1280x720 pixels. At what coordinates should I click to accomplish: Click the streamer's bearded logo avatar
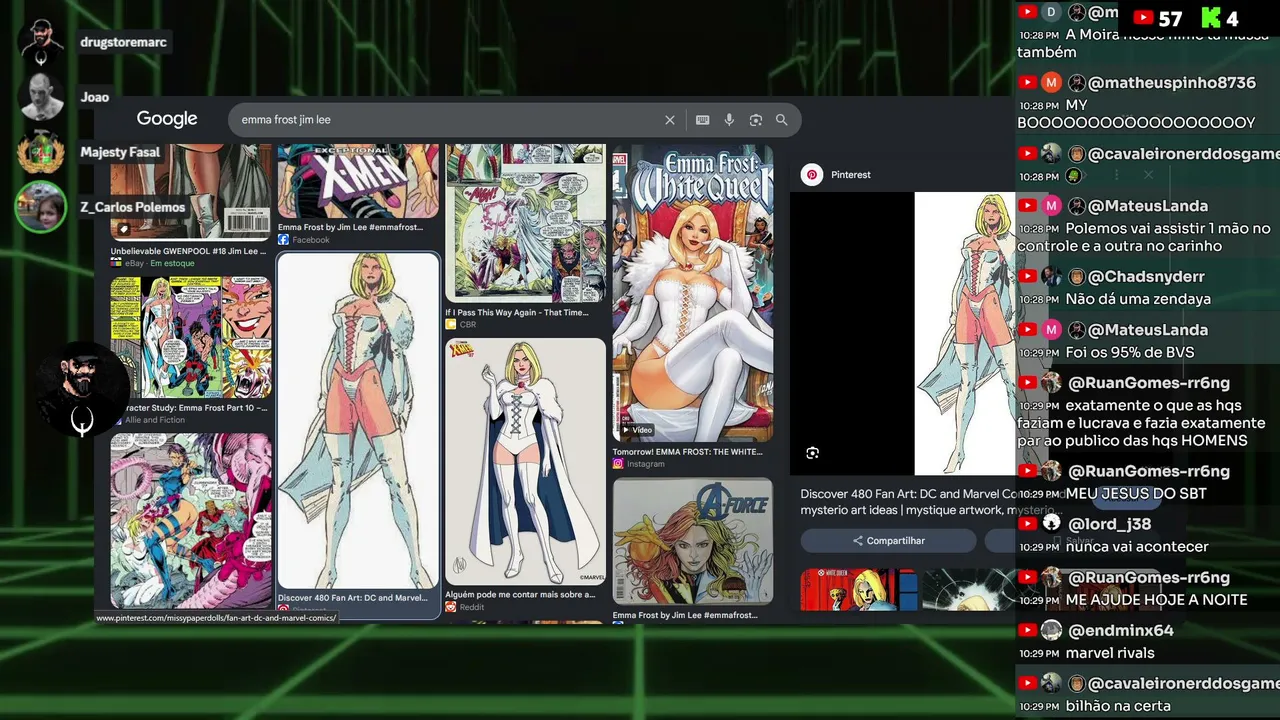(x=82, y=391)
